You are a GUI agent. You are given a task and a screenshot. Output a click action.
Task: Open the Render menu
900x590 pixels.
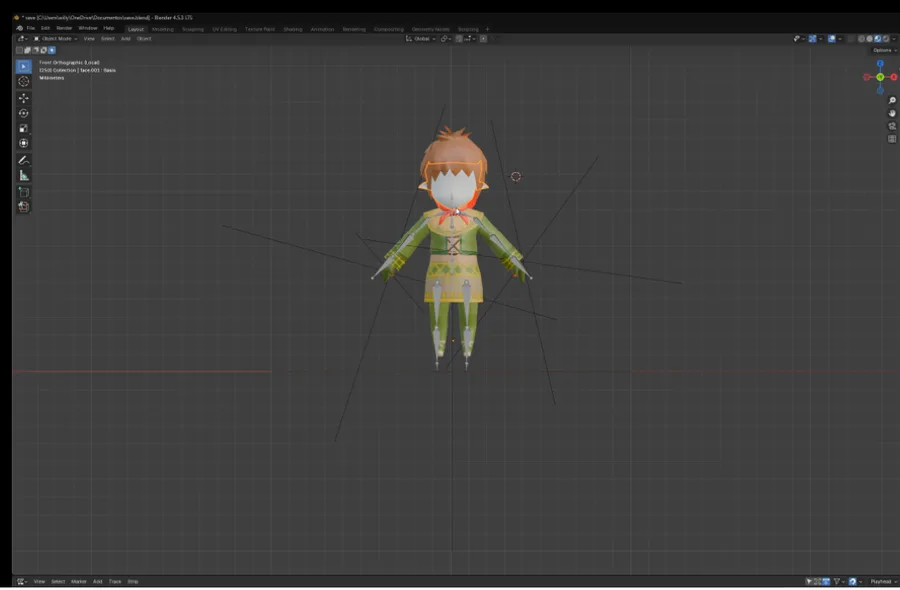64,28
